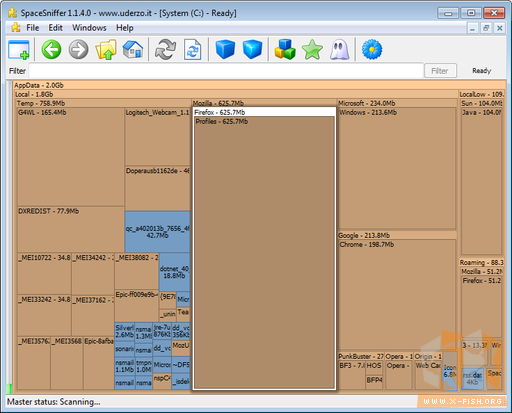The width and height of the screenshot is (512, 413).
Task: Select the Profiles - 625.7Mb block
Action: pyautogui.click(x=264, y=253)
